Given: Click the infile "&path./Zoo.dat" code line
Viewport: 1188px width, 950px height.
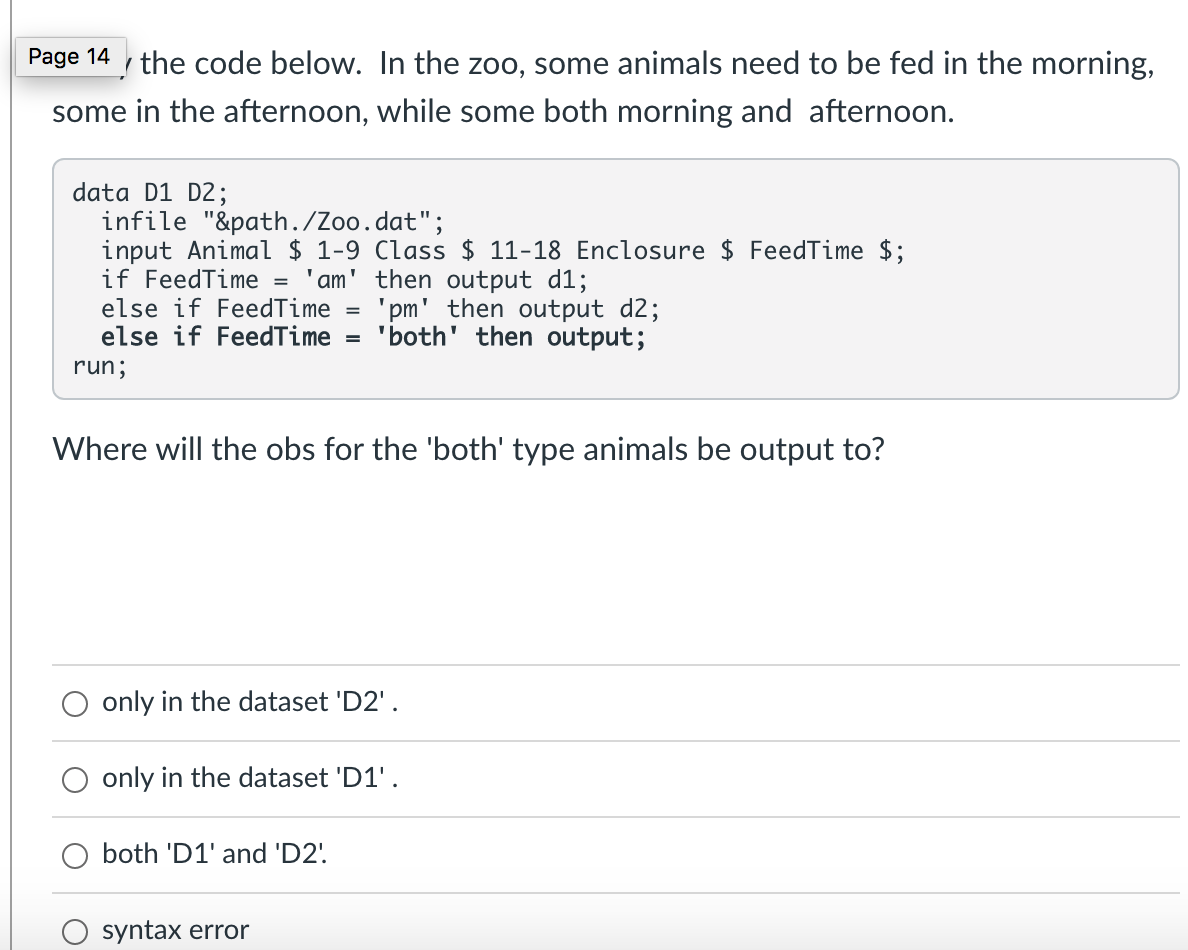Looking at the screenshot, I should tap(273, 221).
